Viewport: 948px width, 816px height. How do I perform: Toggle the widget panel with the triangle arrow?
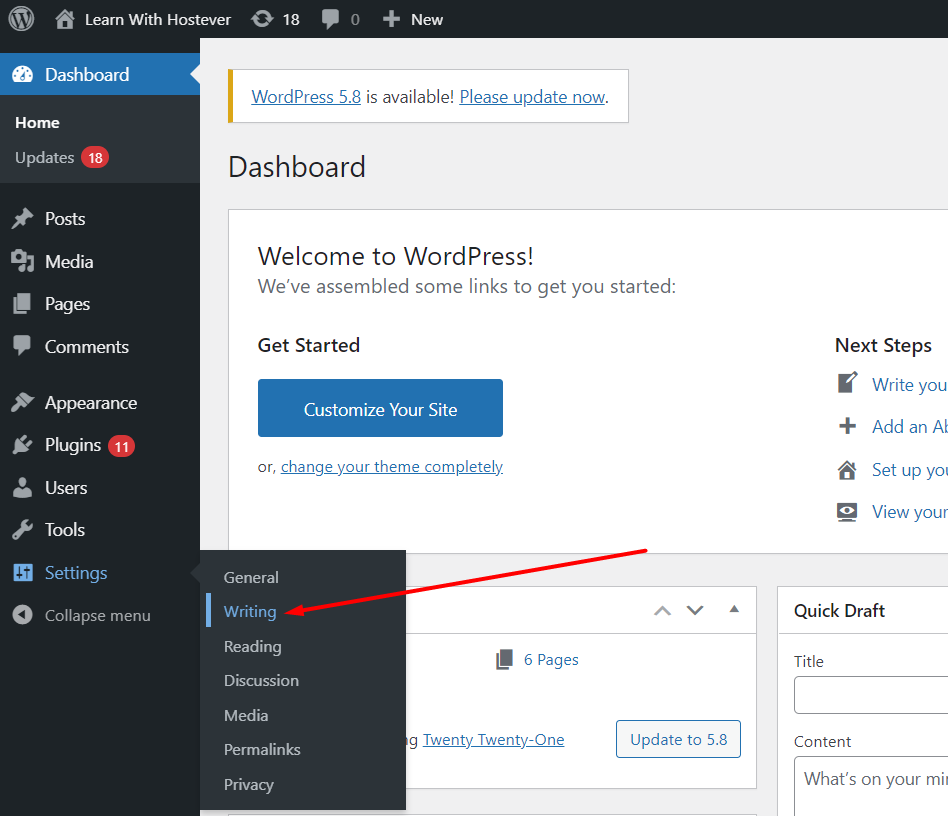point(734,609)
